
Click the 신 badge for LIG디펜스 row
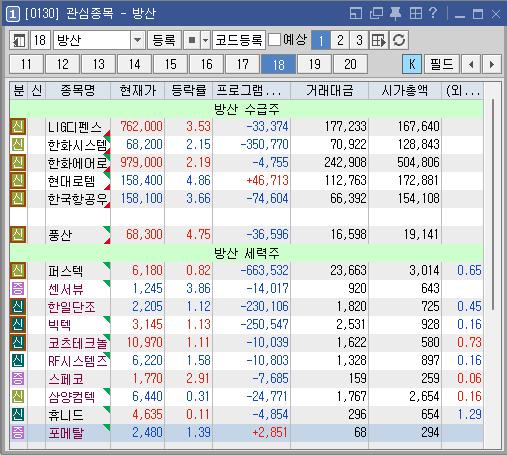(x=18, y=127)
